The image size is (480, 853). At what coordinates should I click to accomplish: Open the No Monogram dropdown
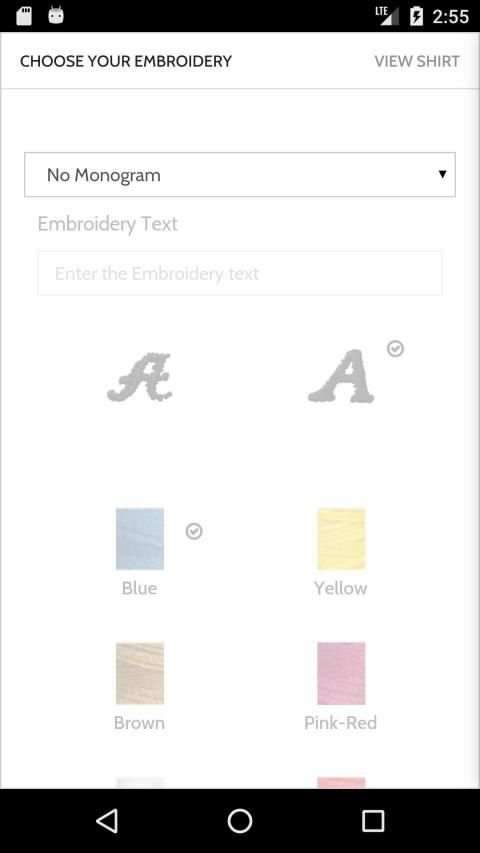click(x=240, y=175)
